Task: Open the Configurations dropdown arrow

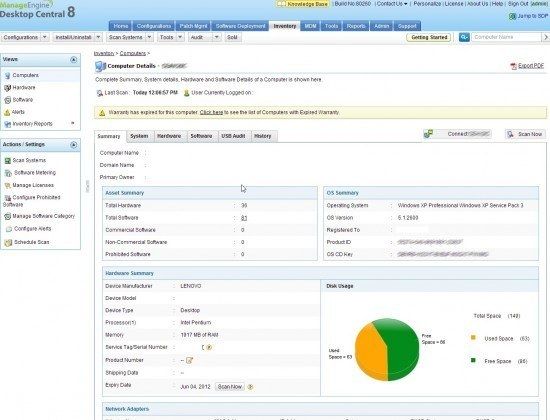Action: pyautogui.click(x=45, y=37)
